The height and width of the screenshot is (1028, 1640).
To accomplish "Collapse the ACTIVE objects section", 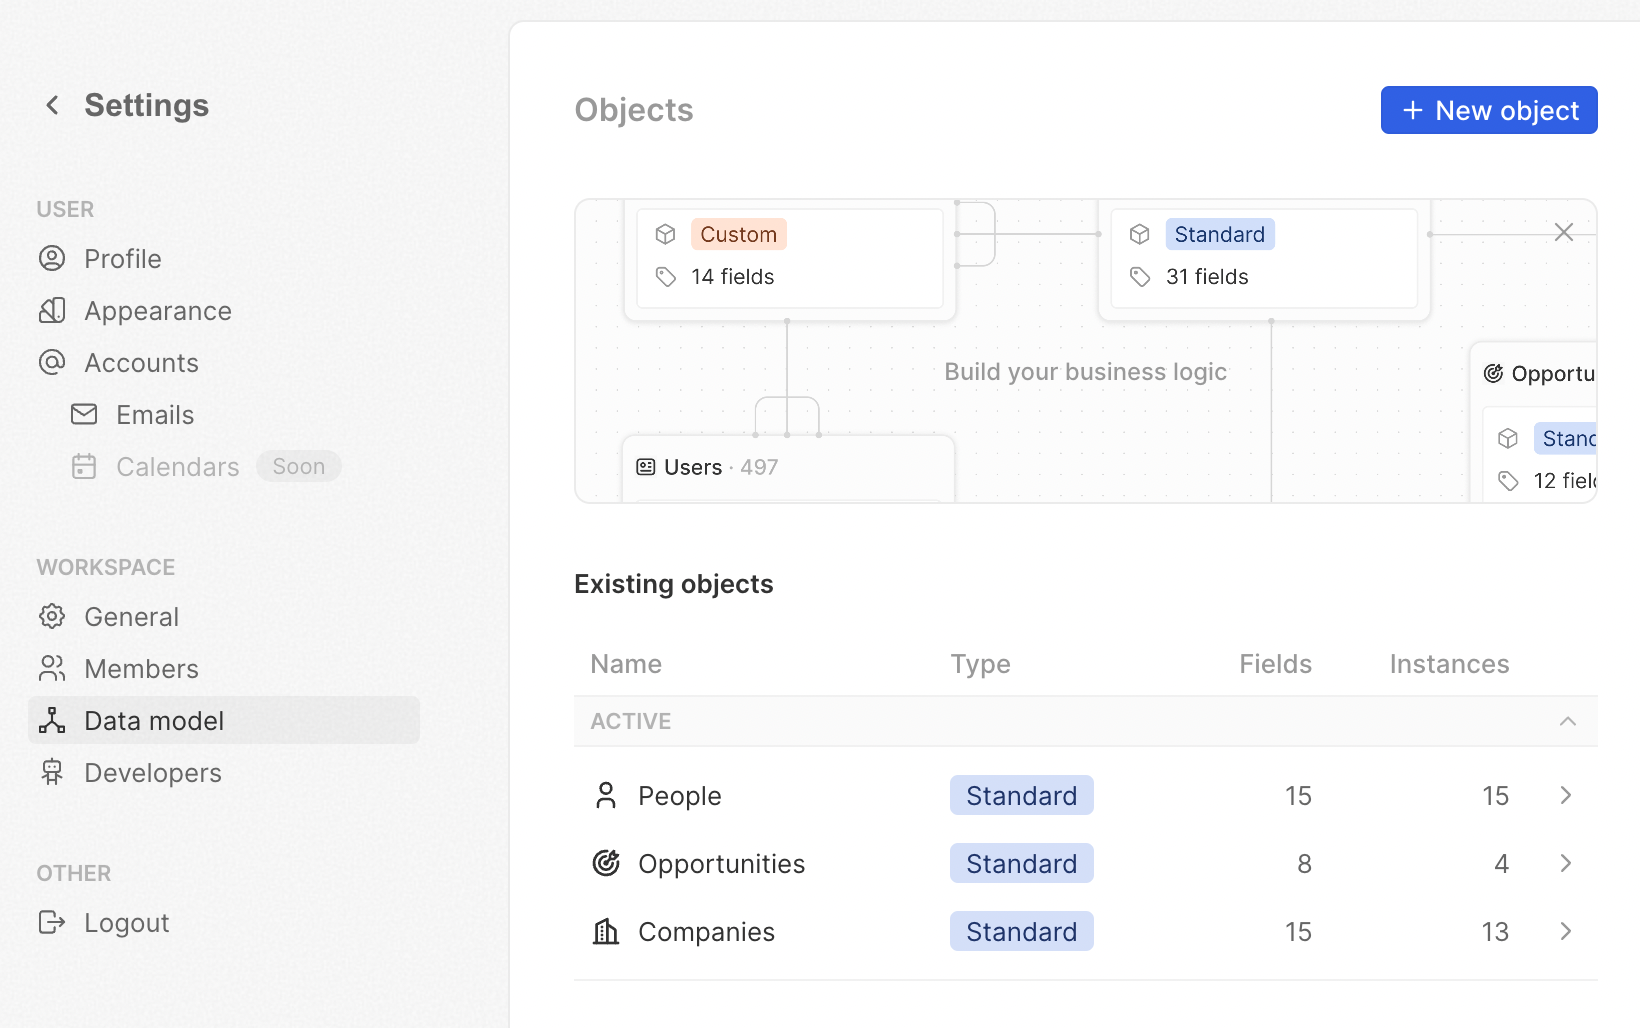I will (1567, 721).
